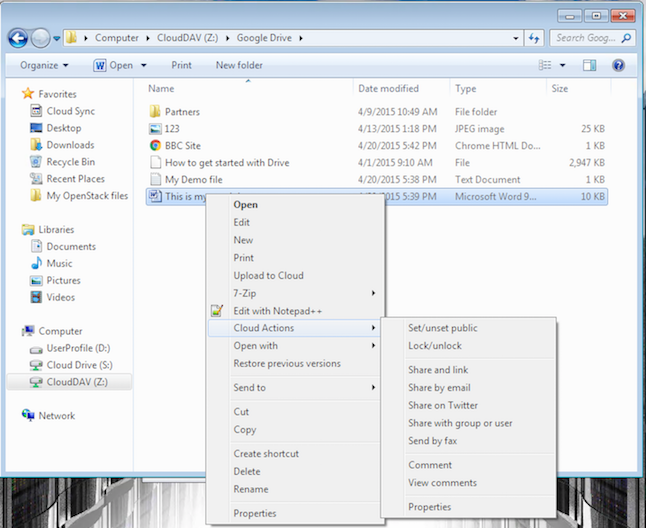The width and height of the screenshot is (646, 528).
Task: Click Print in the toolbar
Action: [181, 66]
